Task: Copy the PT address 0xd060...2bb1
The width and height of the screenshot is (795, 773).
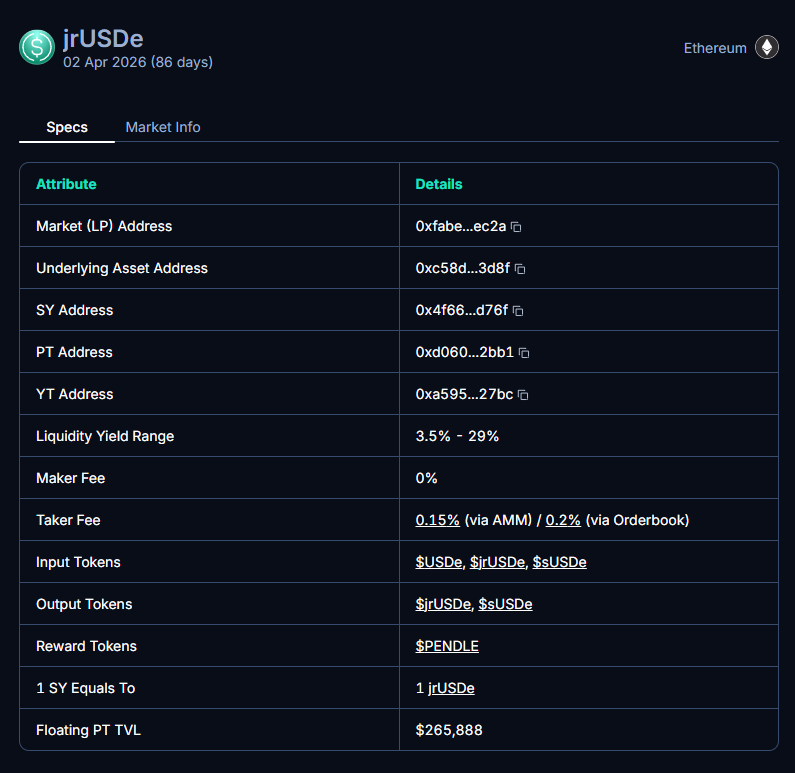Action: pos(524,353)
